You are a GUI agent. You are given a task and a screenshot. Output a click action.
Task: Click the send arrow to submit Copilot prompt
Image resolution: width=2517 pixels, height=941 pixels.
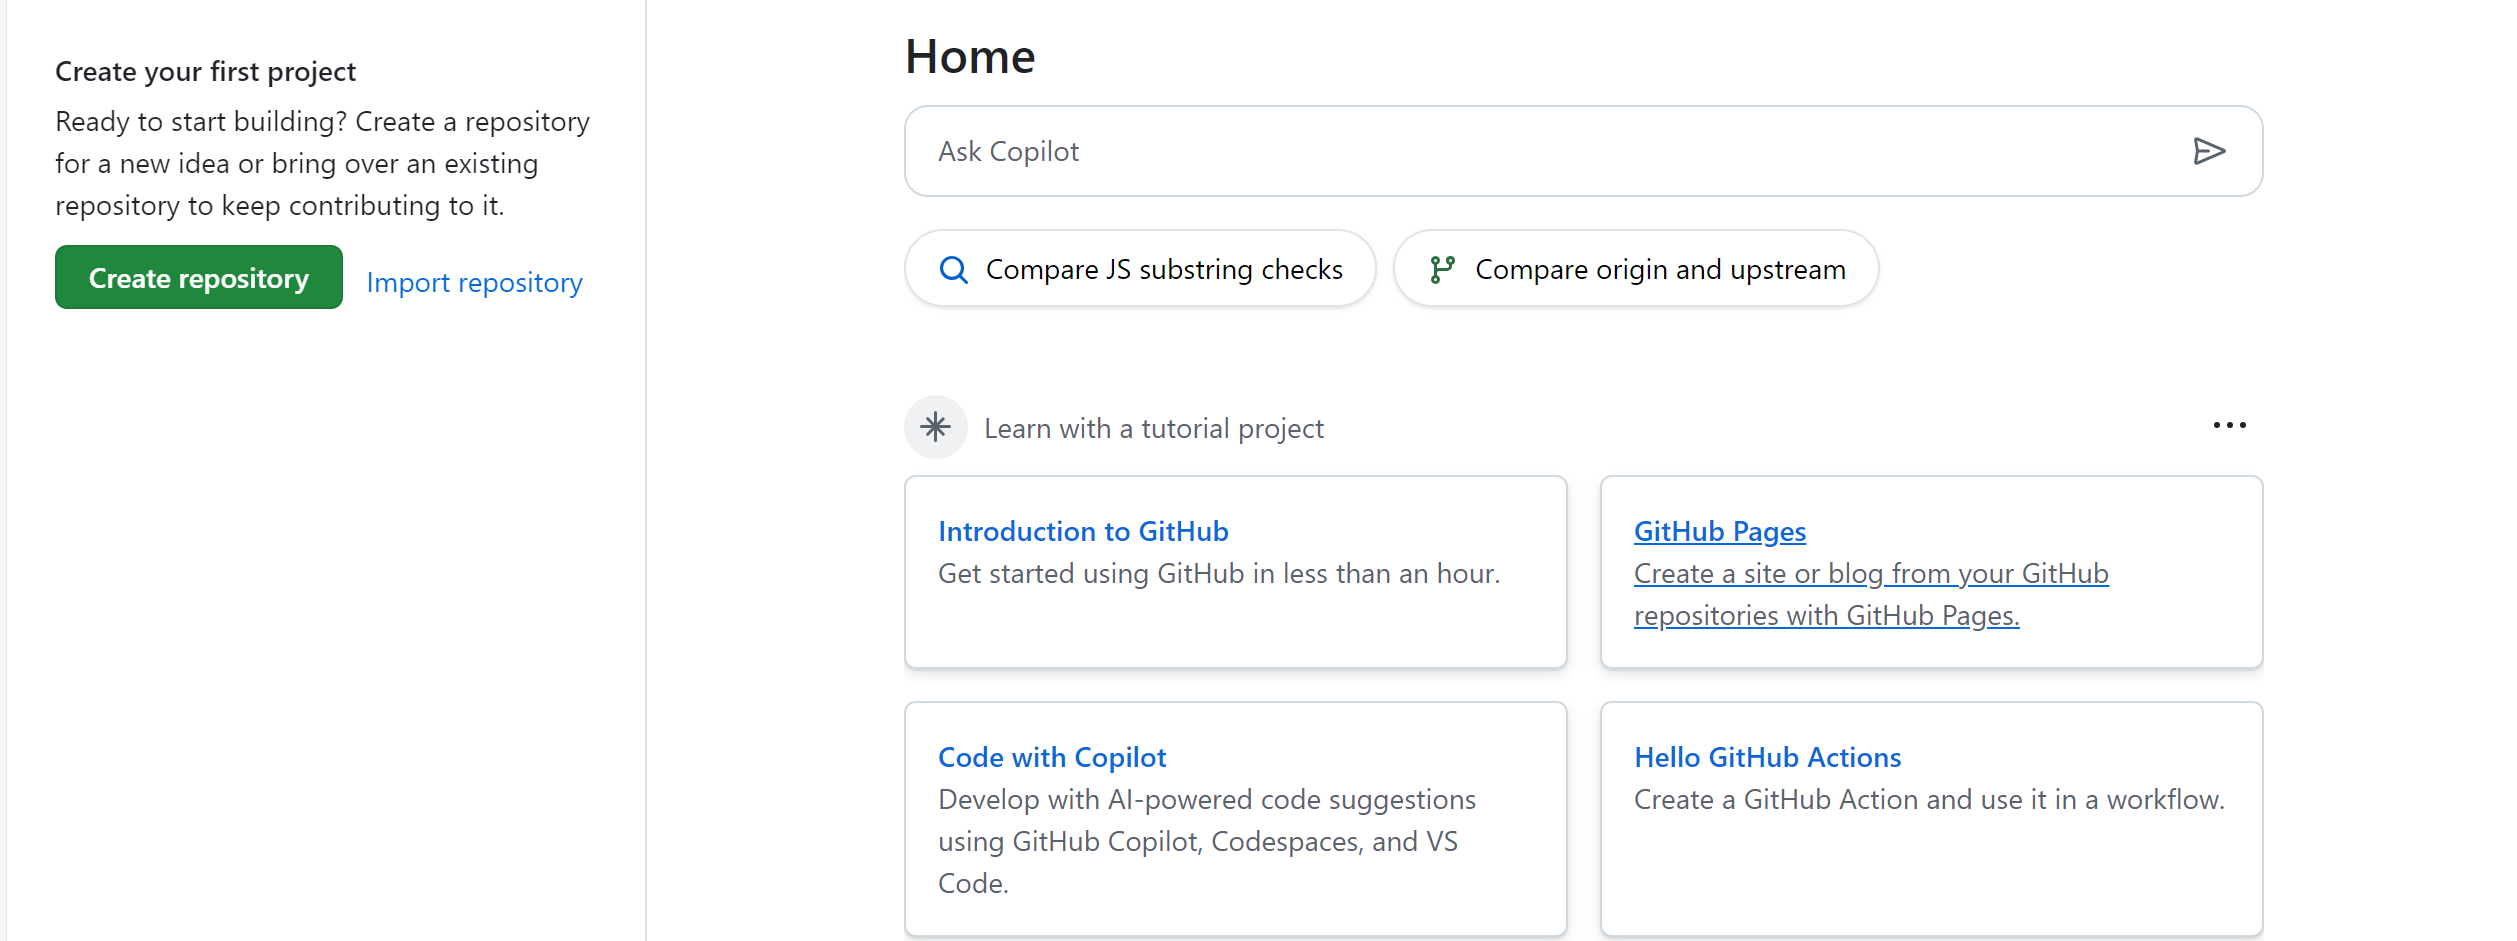click(x=2211, y=150)
